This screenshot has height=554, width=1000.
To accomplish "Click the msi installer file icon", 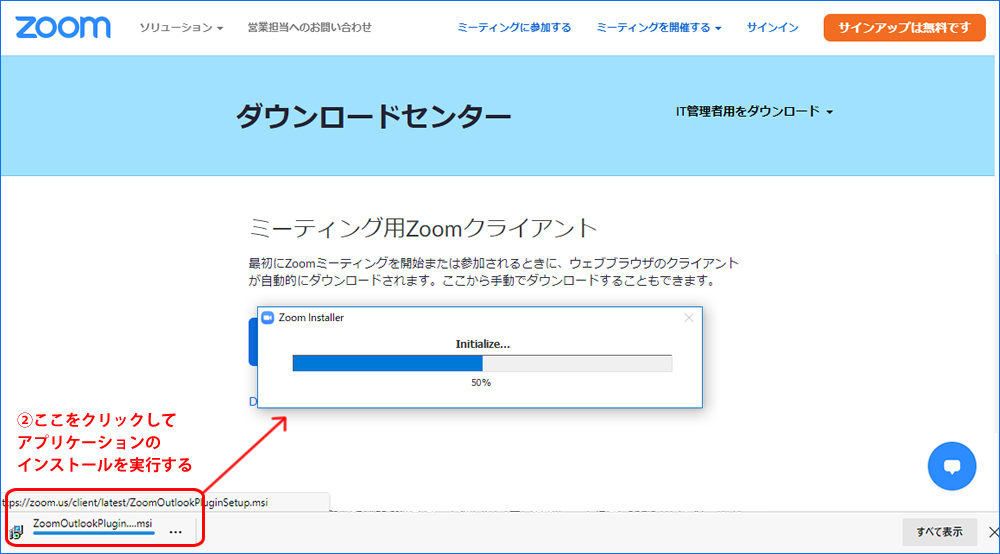I will pos(17,532).
